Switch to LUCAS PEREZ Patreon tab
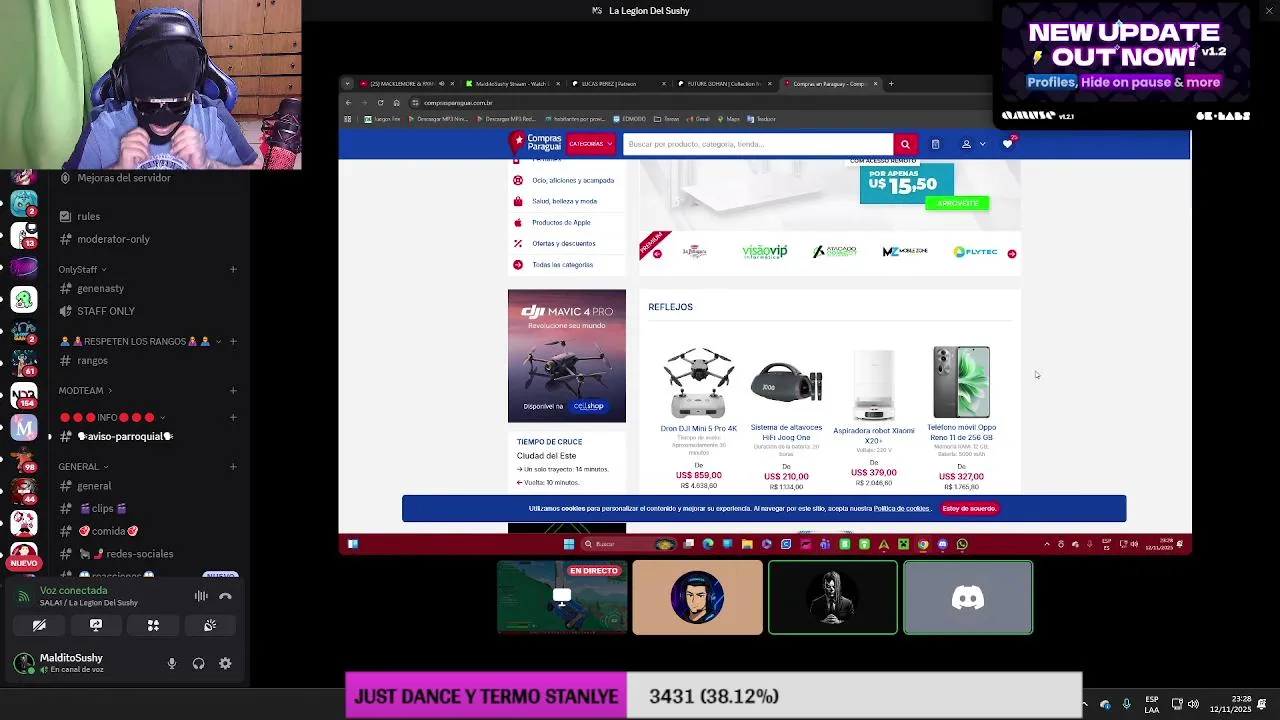Image resolution: width=1280 pixels, height=720 pixels. (x=616, y=84)
